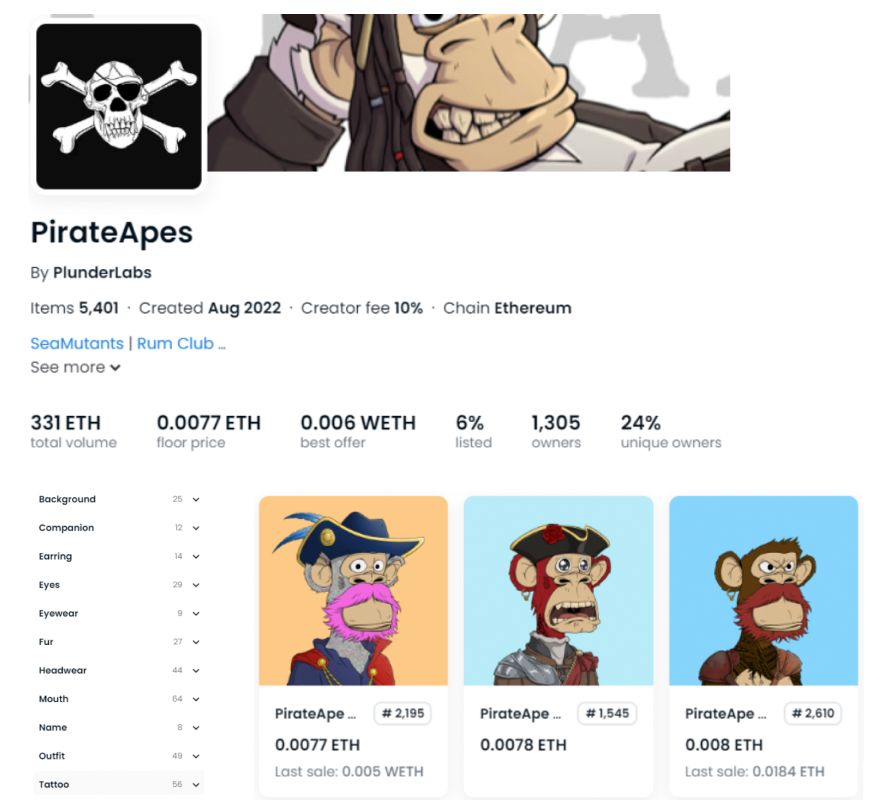The image size is (891, 800).
Task: Open the red PirateApe #1,545 image
Action: [558, 590]
